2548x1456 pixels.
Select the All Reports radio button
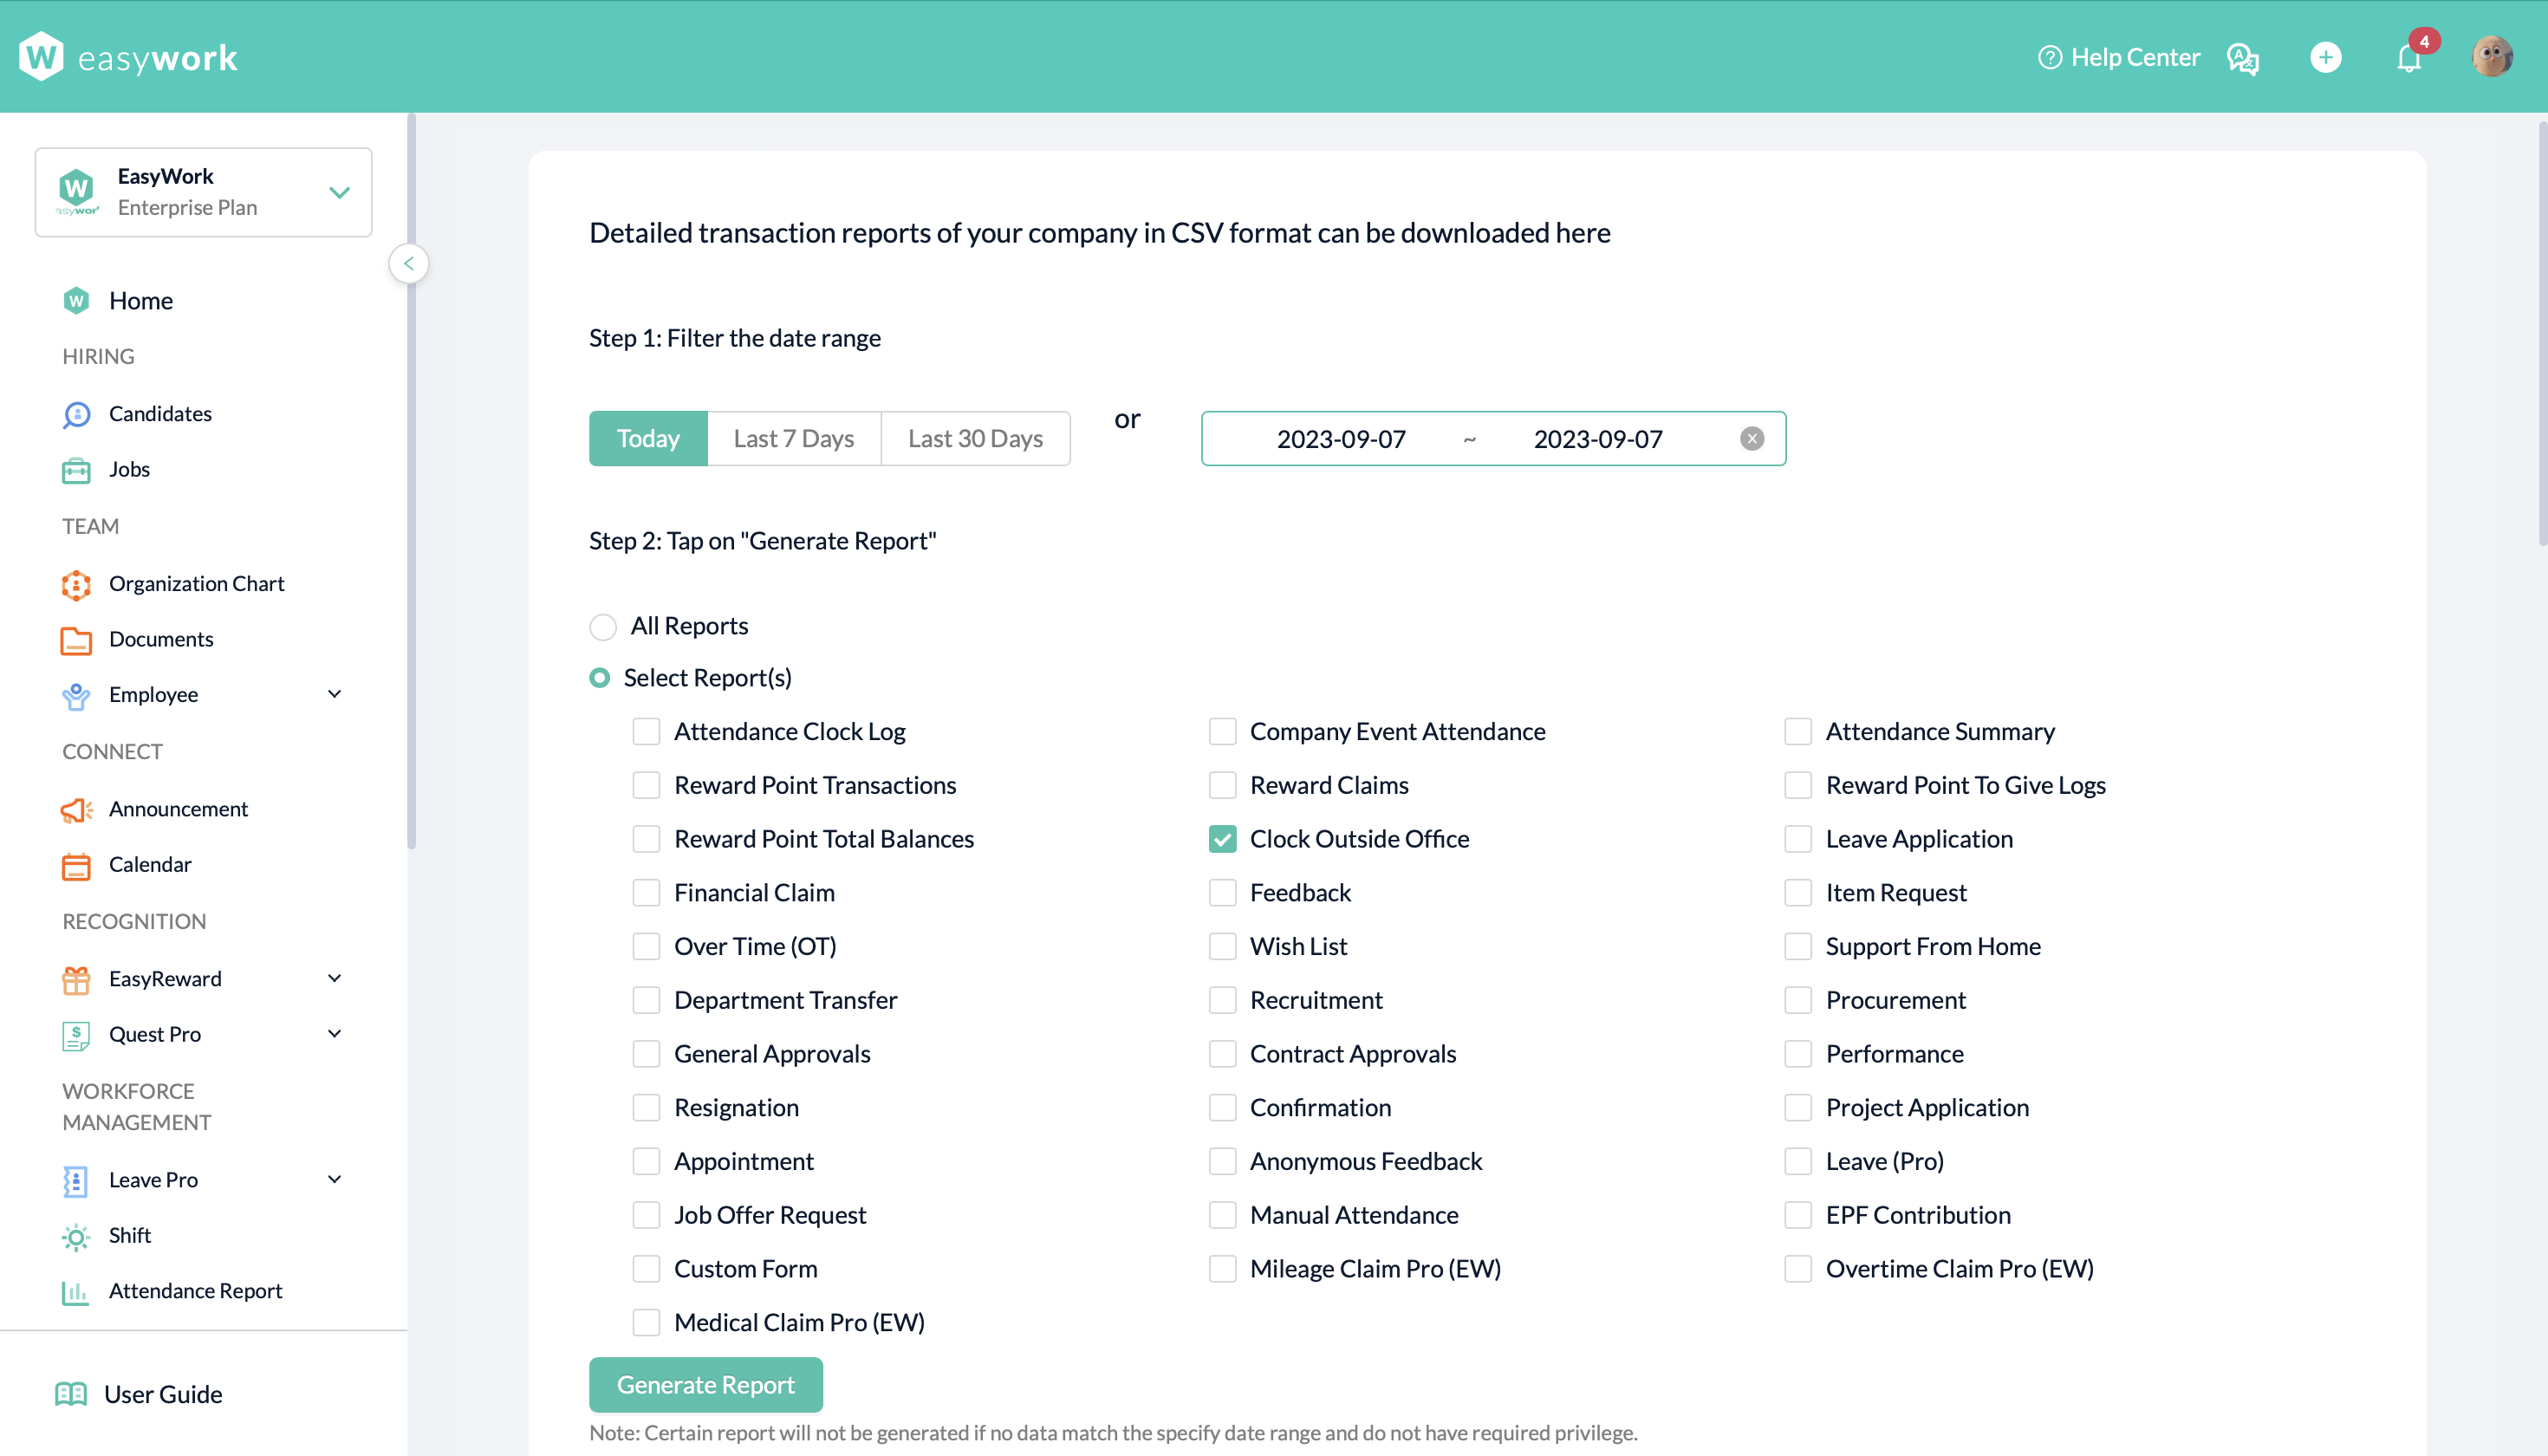(603, 627)
